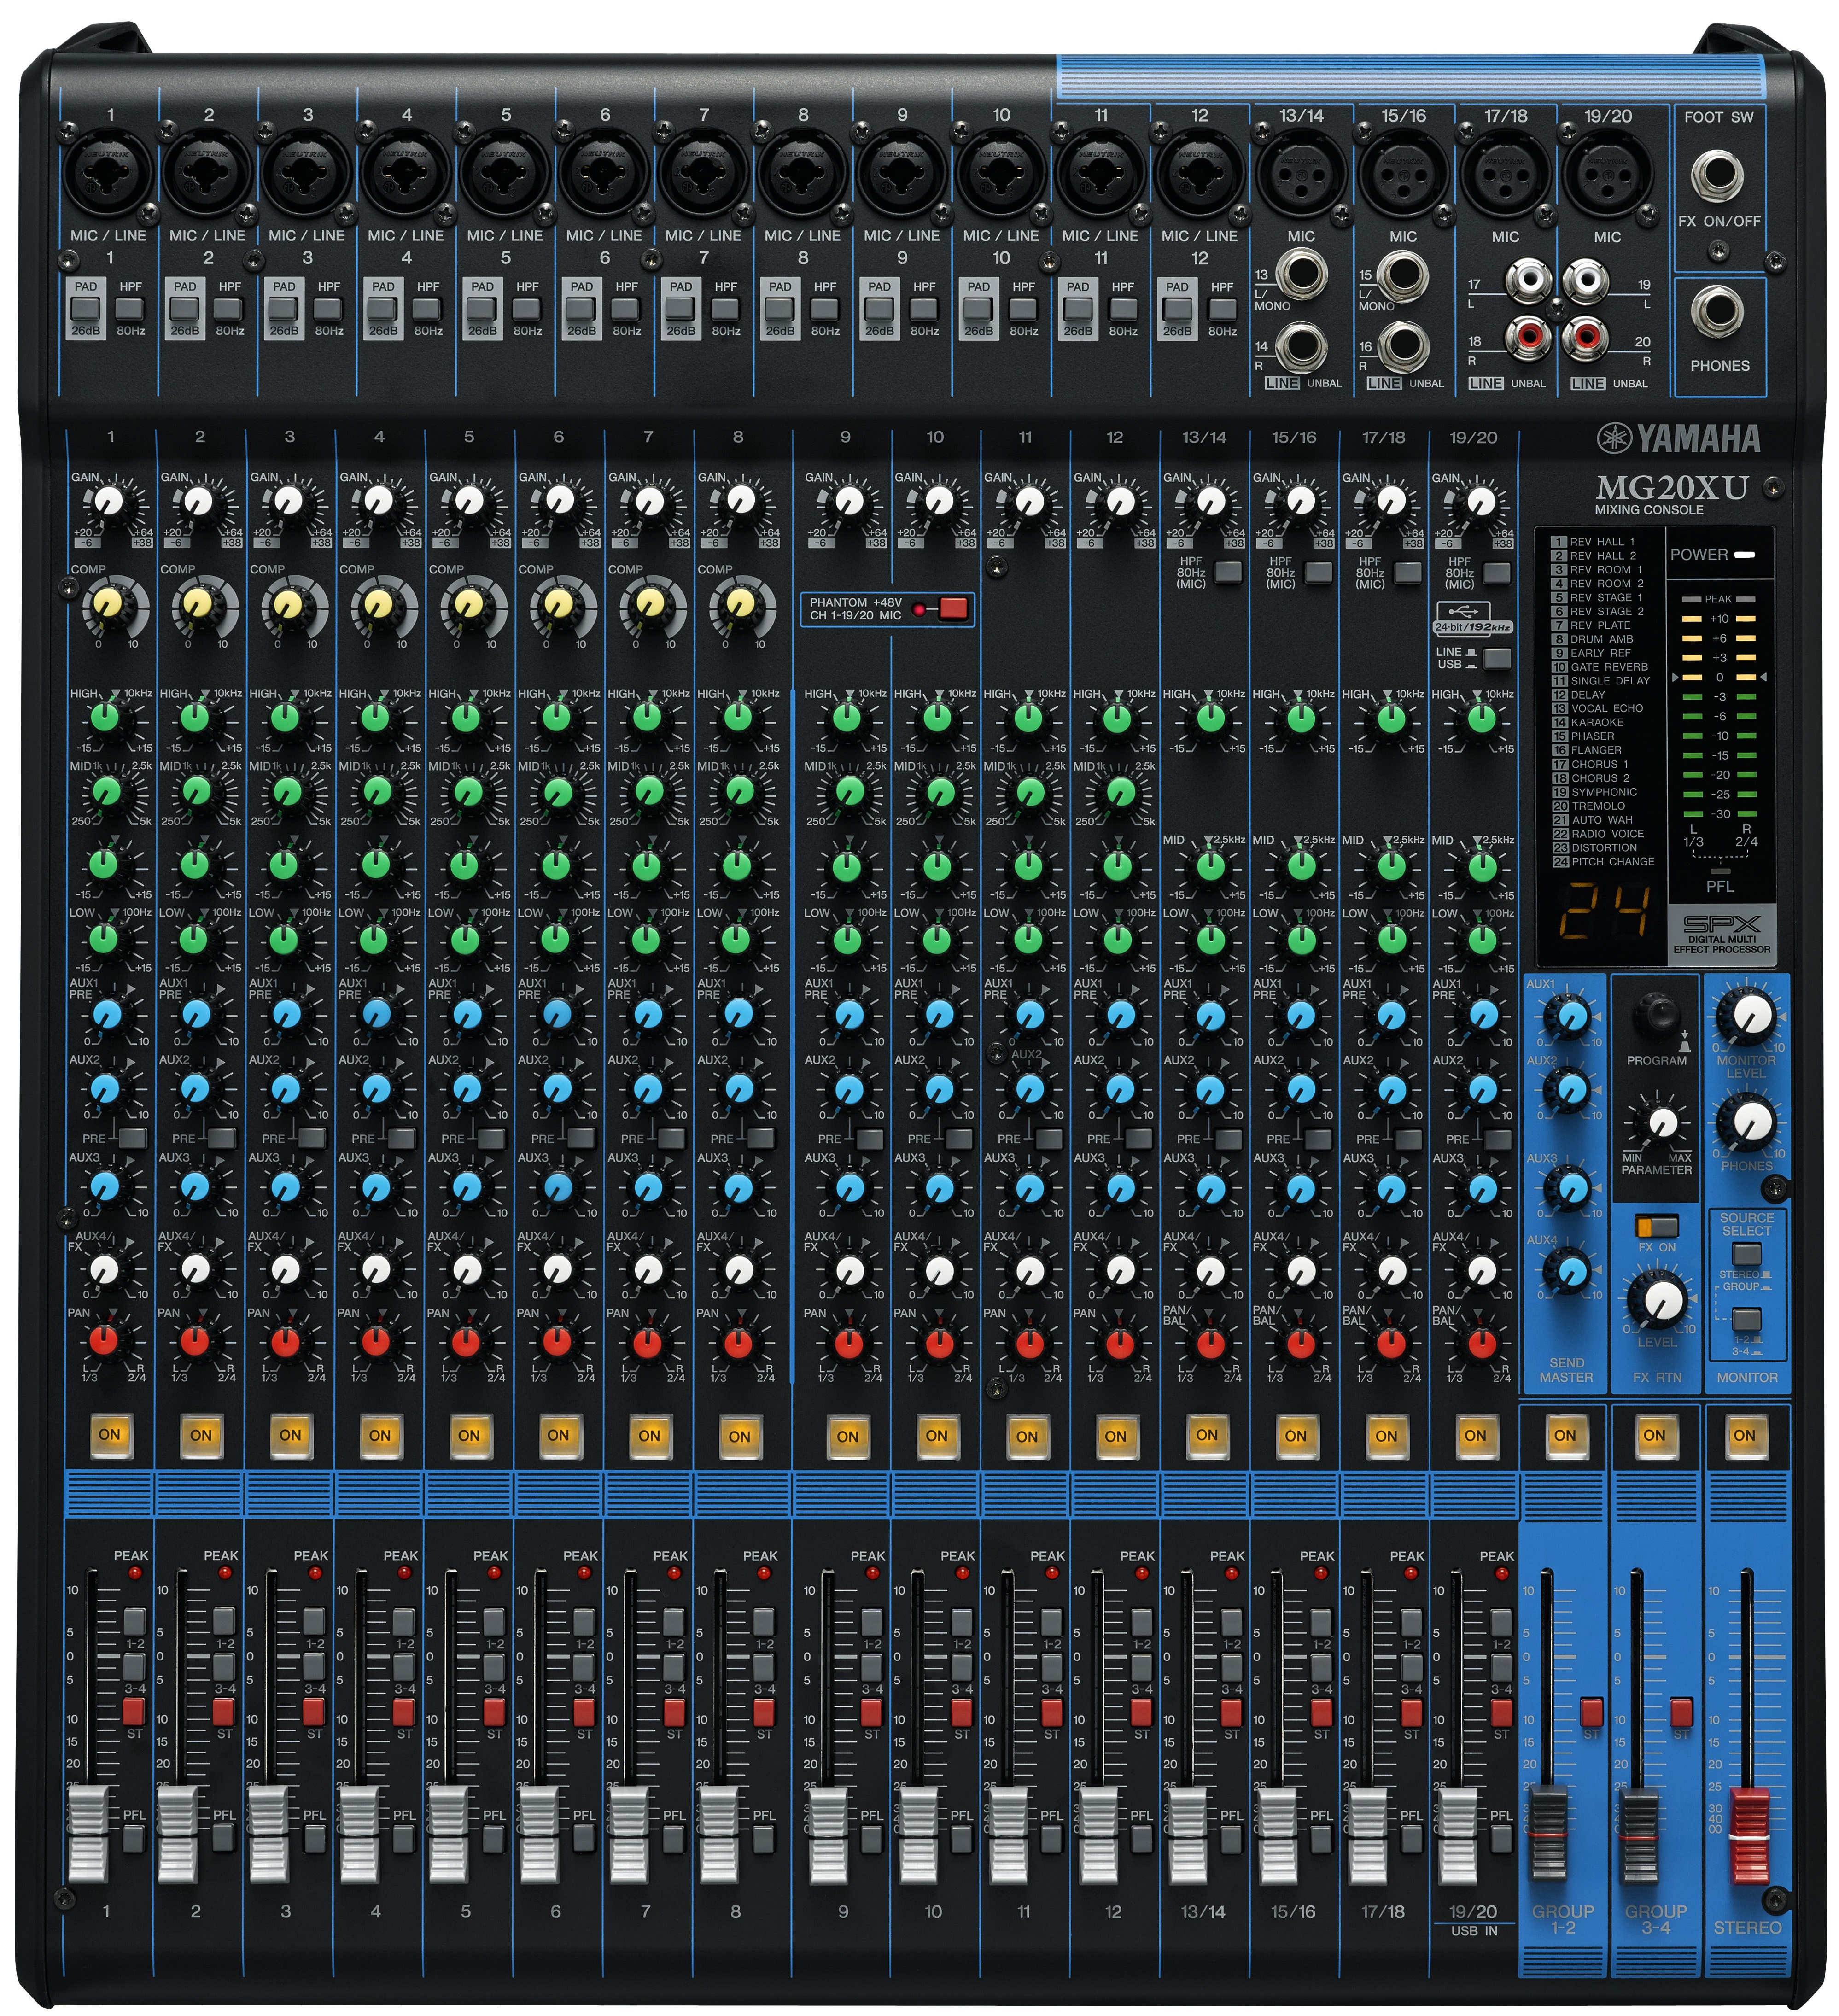
Task: Click the Yamaha logo
Action: pos(1679,438)
